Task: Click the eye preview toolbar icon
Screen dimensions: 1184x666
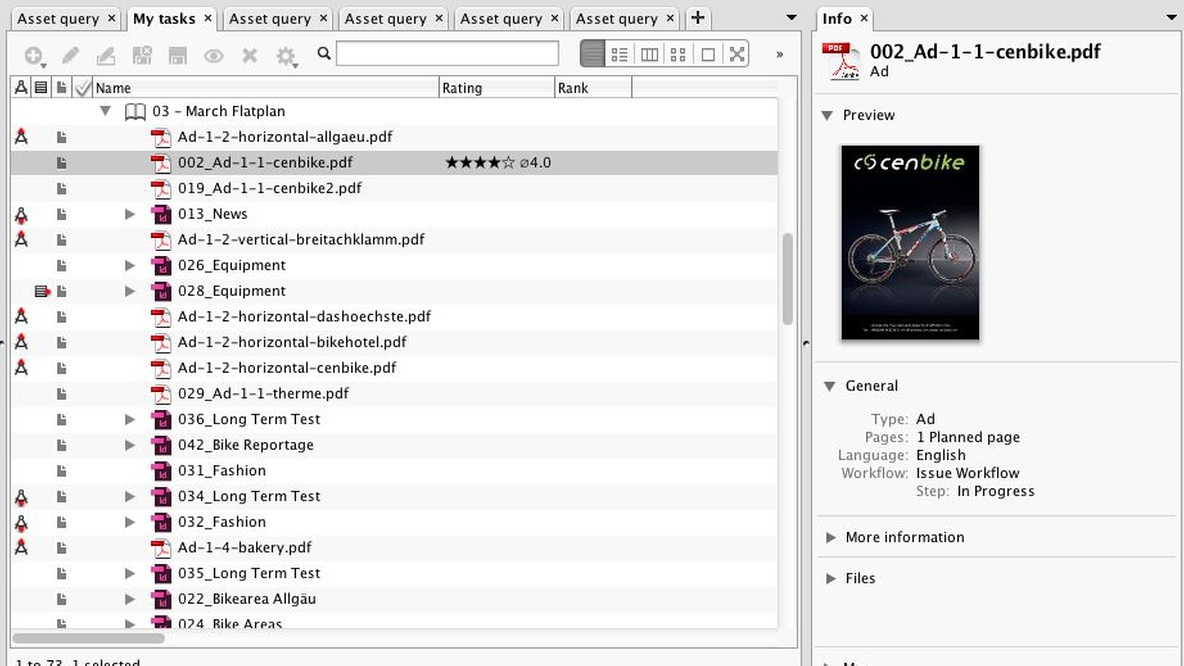Action: pyautogui.click(x=214, y=55)
